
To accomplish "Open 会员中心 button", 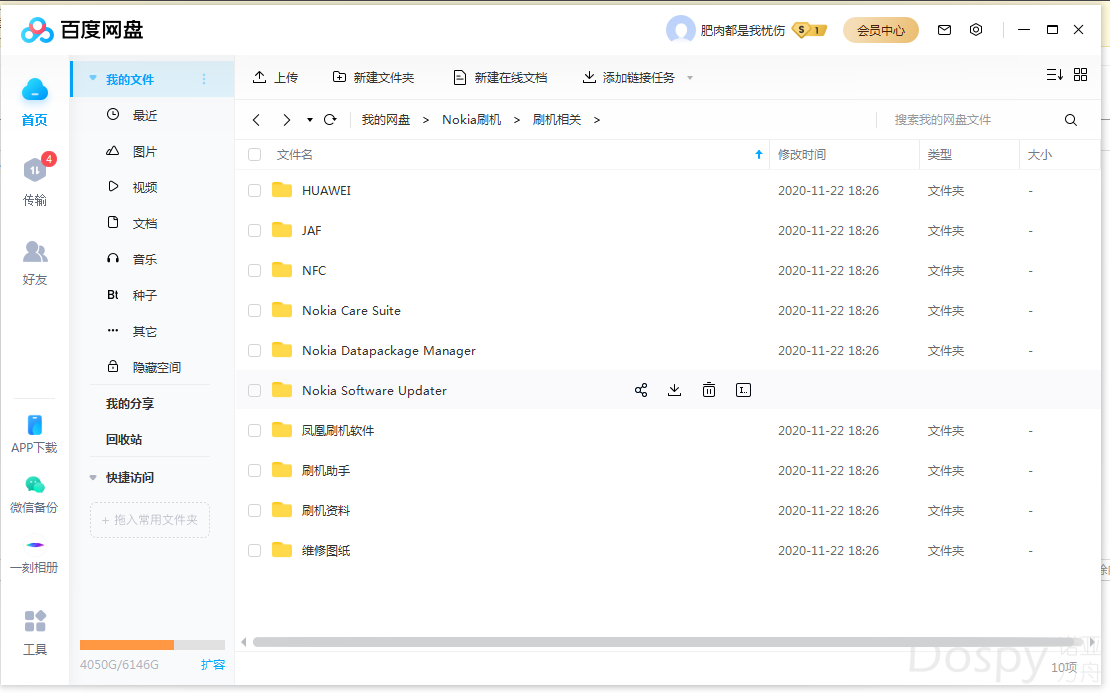I will (x=881, y=30).
